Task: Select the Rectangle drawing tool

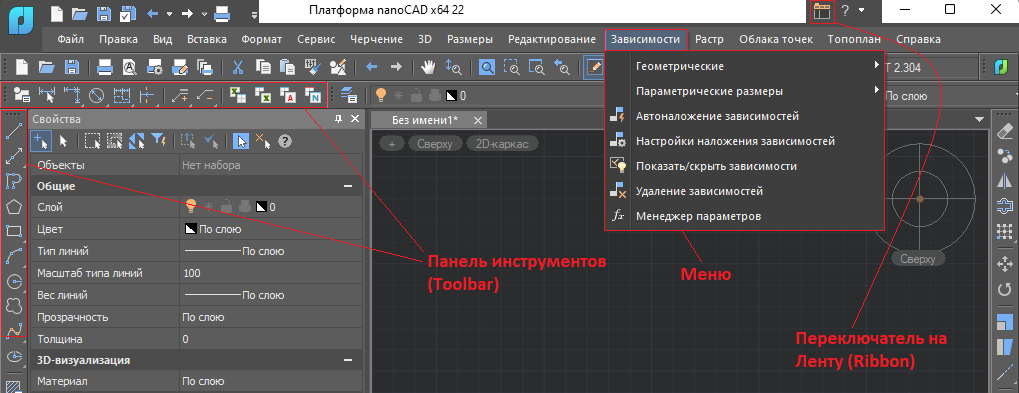Action: [14, 231]
